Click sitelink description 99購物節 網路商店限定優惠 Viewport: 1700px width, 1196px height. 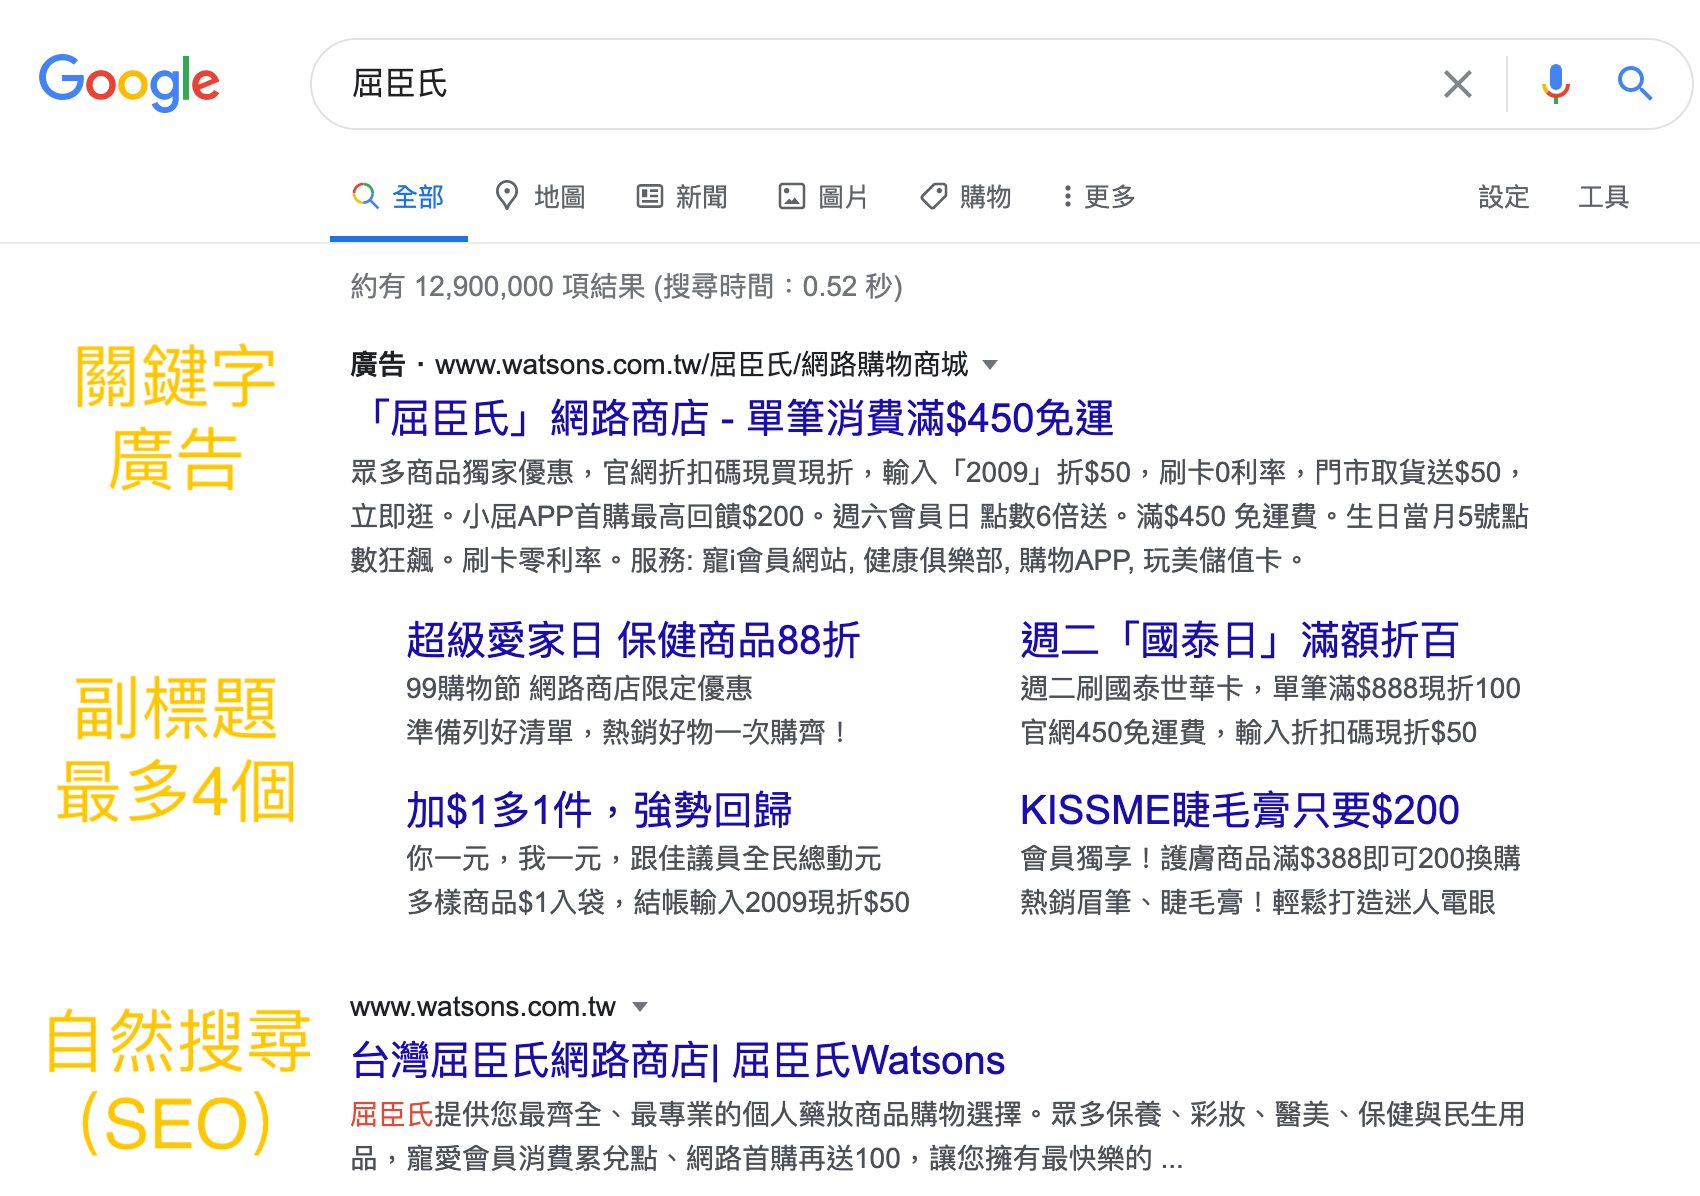tap(579, 688)
